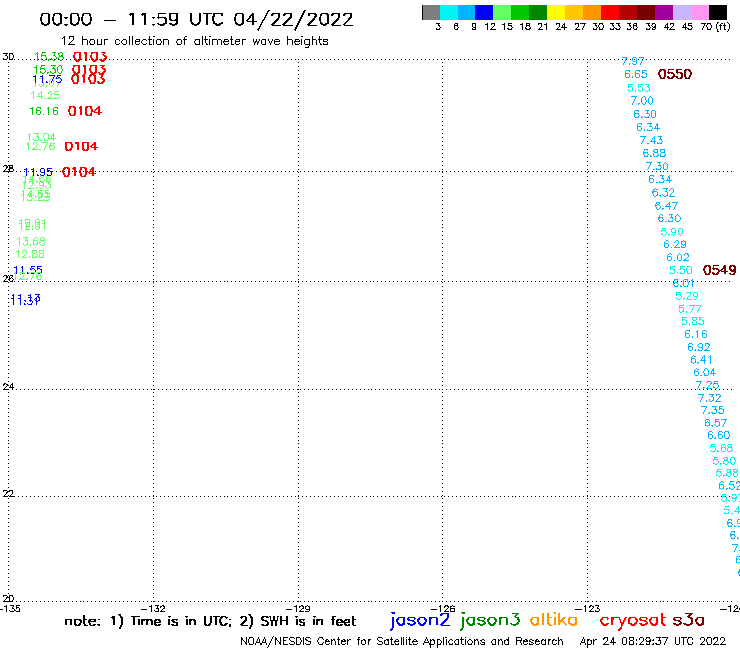The width and height of the screenshot is (740, 650).
Task: Click the note about UTC time and SWH feet
Action: pos(210,621)
